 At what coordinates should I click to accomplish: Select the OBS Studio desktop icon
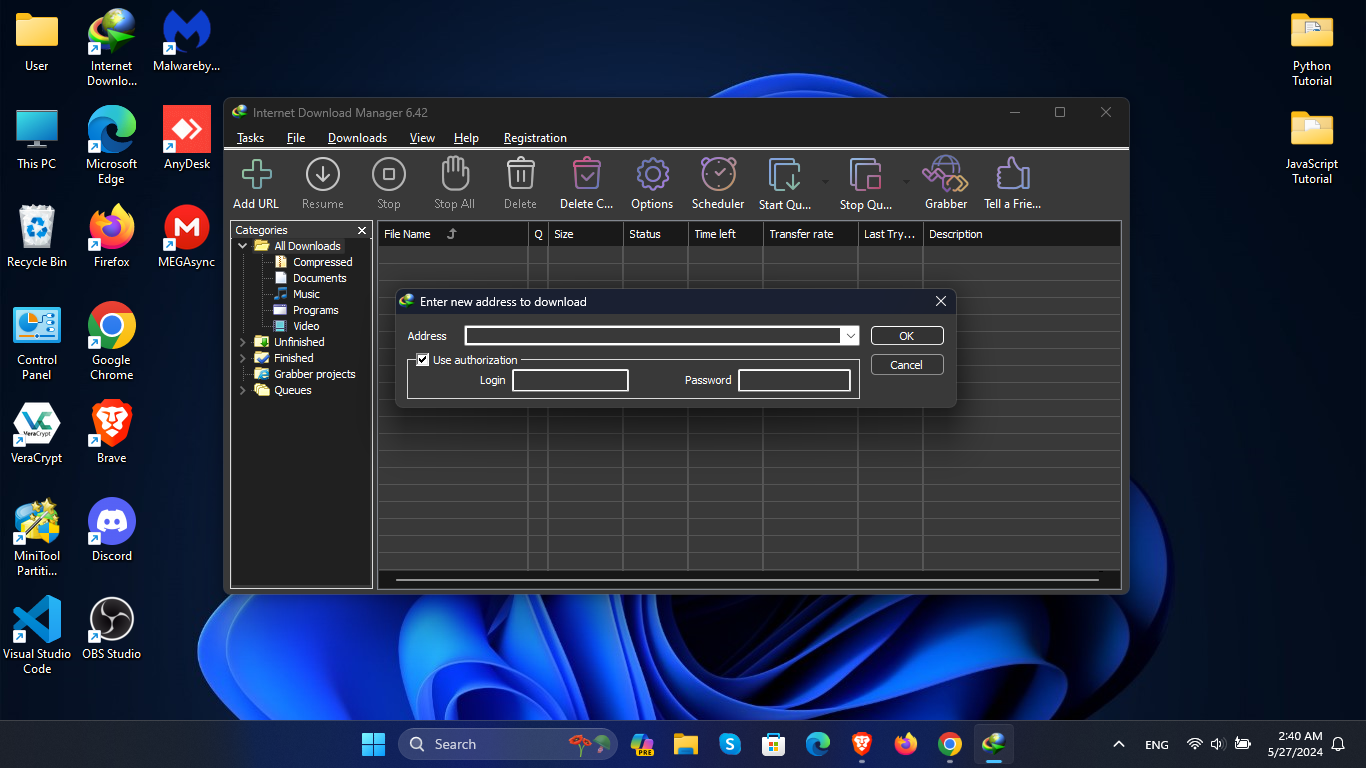click(112, 630)
